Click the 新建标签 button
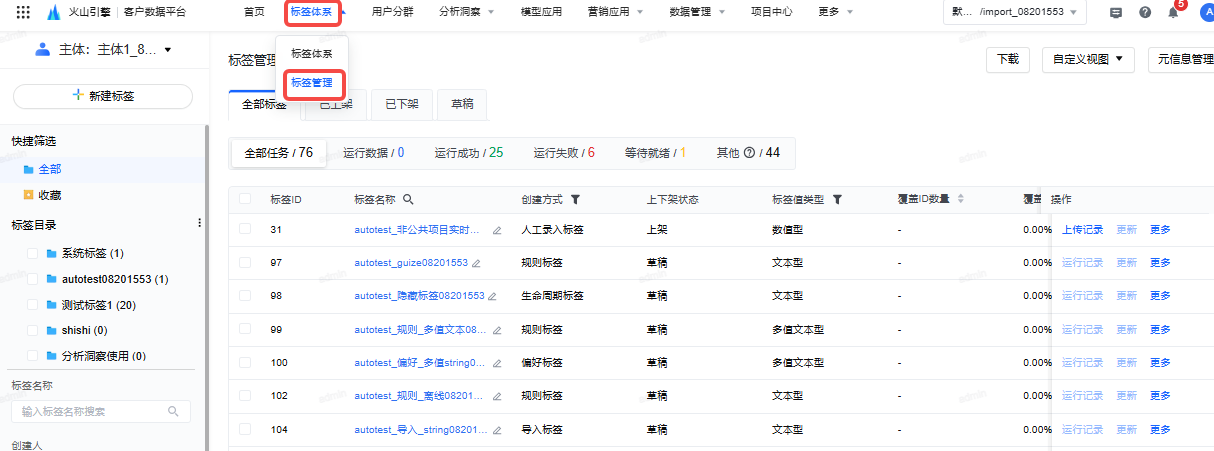Image resolution: width=1214 pixels, height=451 pixels. (x=103, y=96)
